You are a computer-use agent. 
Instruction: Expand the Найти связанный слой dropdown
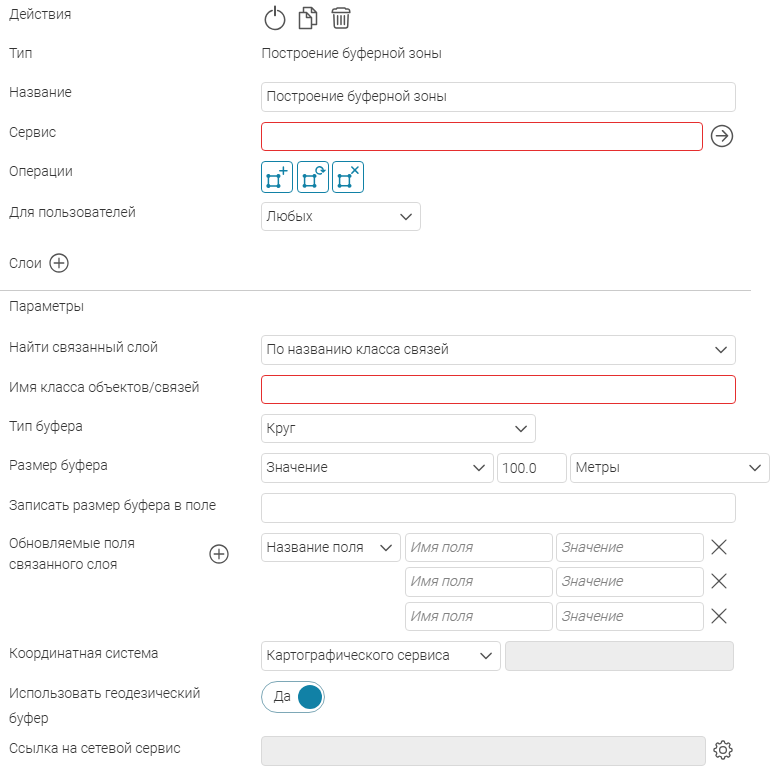click(498, 350)
